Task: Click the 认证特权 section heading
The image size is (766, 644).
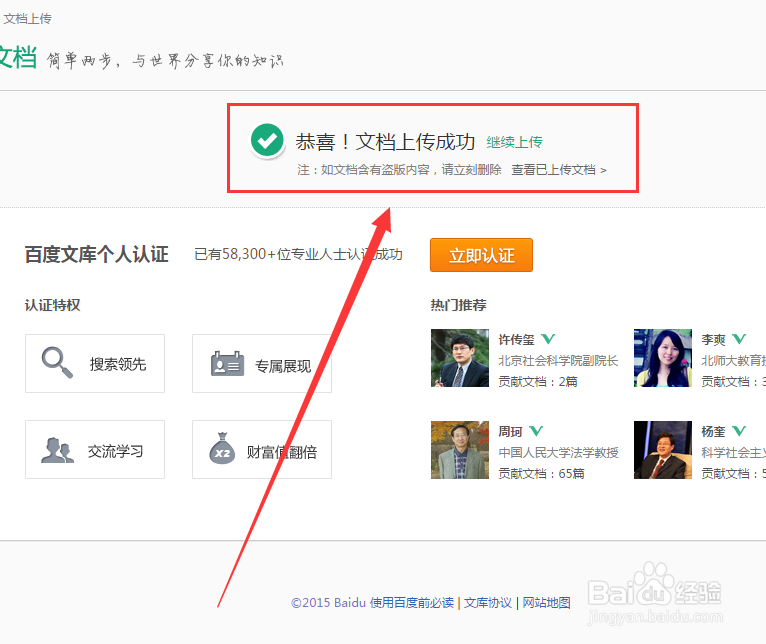Action: pyautogui.click(x=53, y=305)
